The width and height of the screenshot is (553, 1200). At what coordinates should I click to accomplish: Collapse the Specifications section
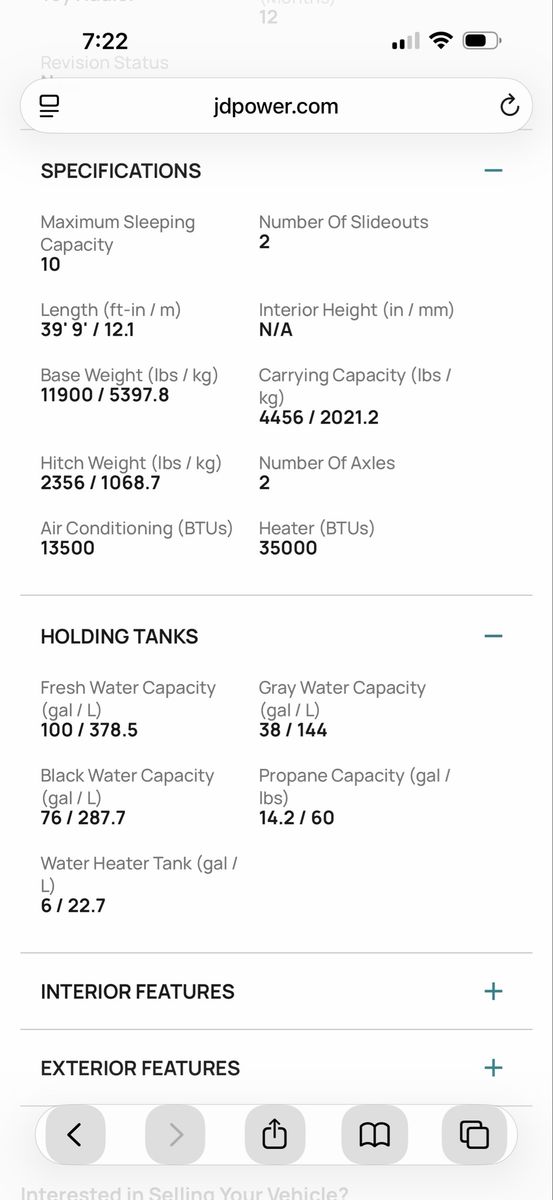[x=493, y=170]
